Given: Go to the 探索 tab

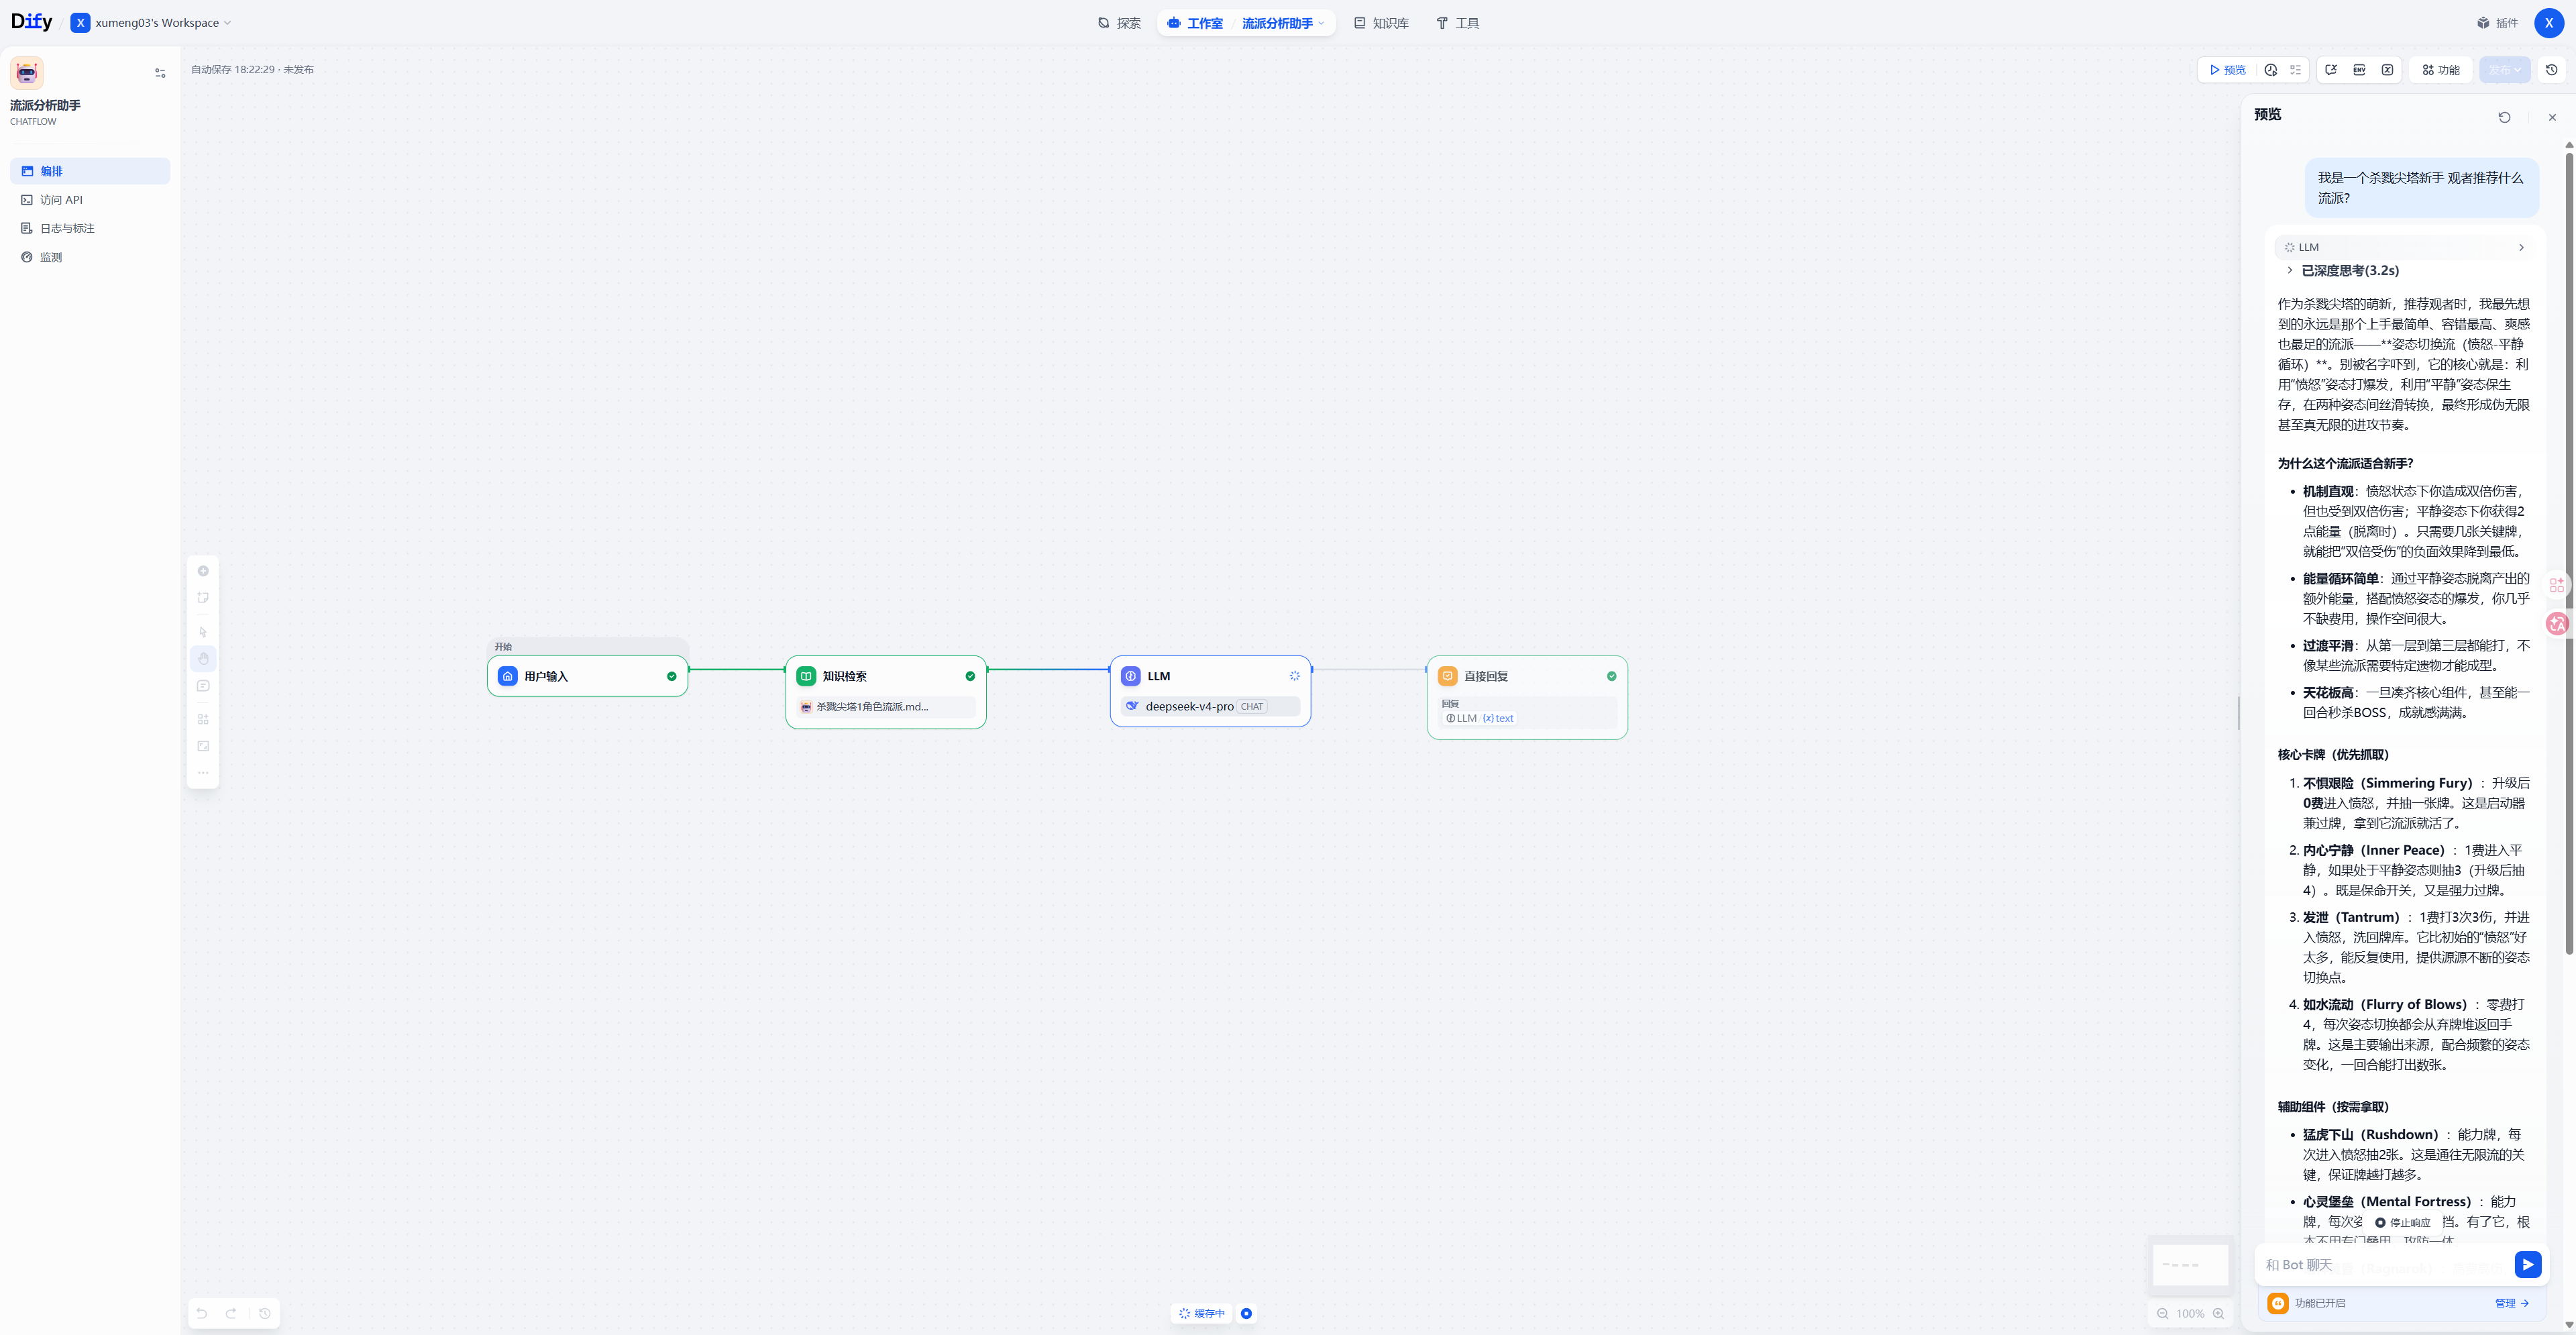Looking at the screenshot, I should click(1119, 23).
